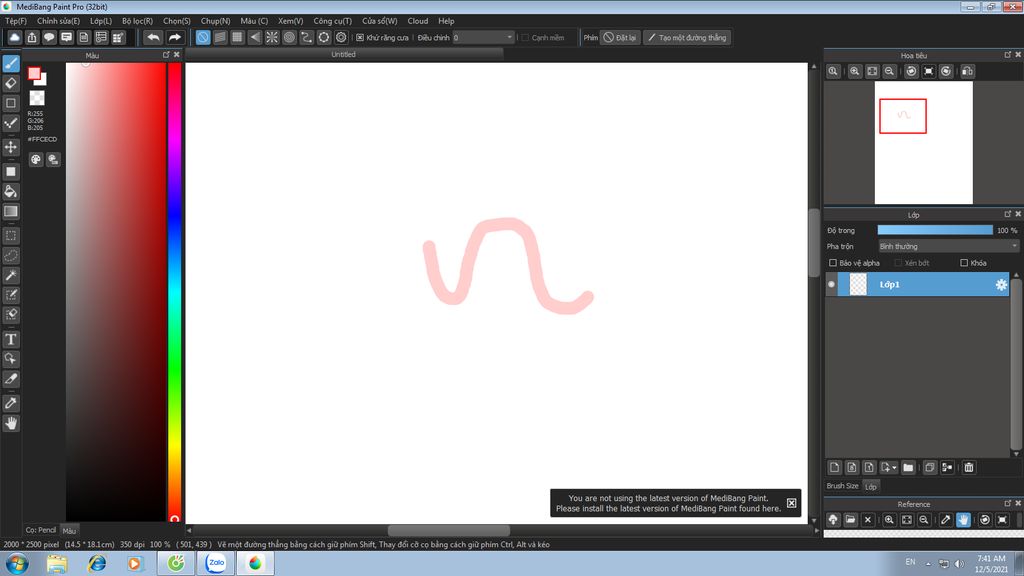Open the cloud icon in top toolbar

(14, 37)
